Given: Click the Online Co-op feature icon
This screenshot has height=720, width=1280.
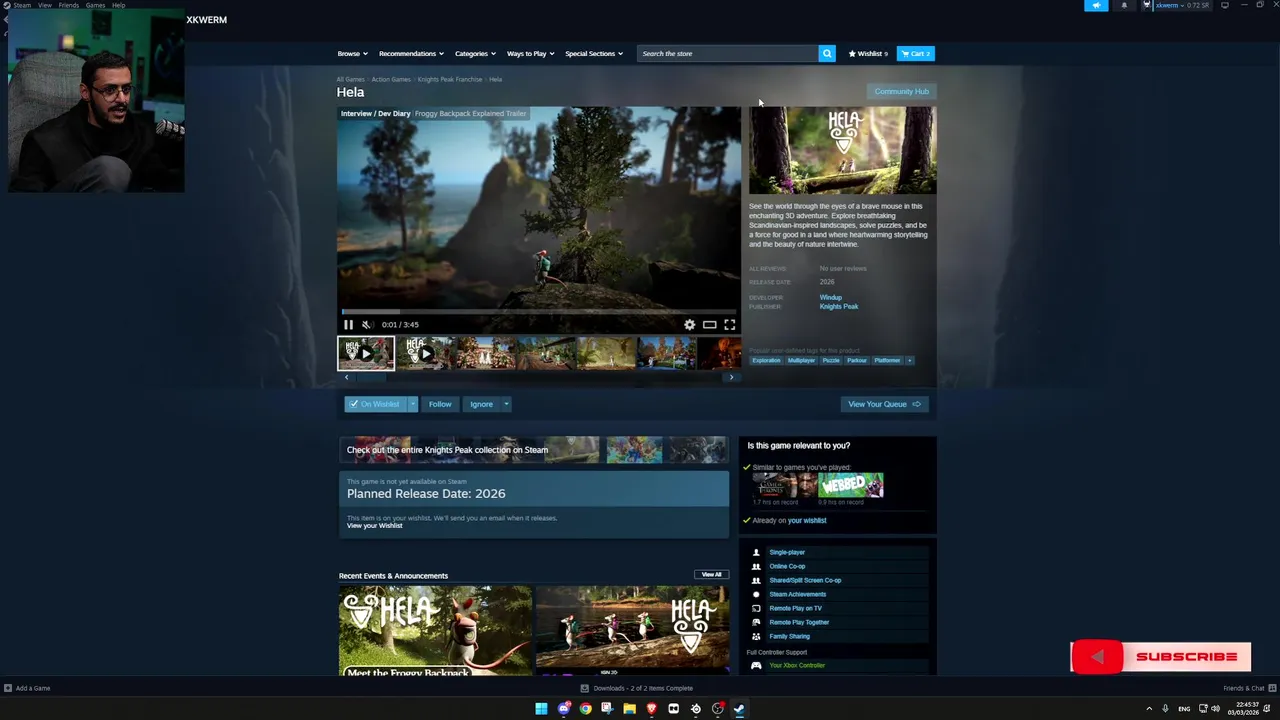Looking at the screenshot, I should tap(756, 566).
